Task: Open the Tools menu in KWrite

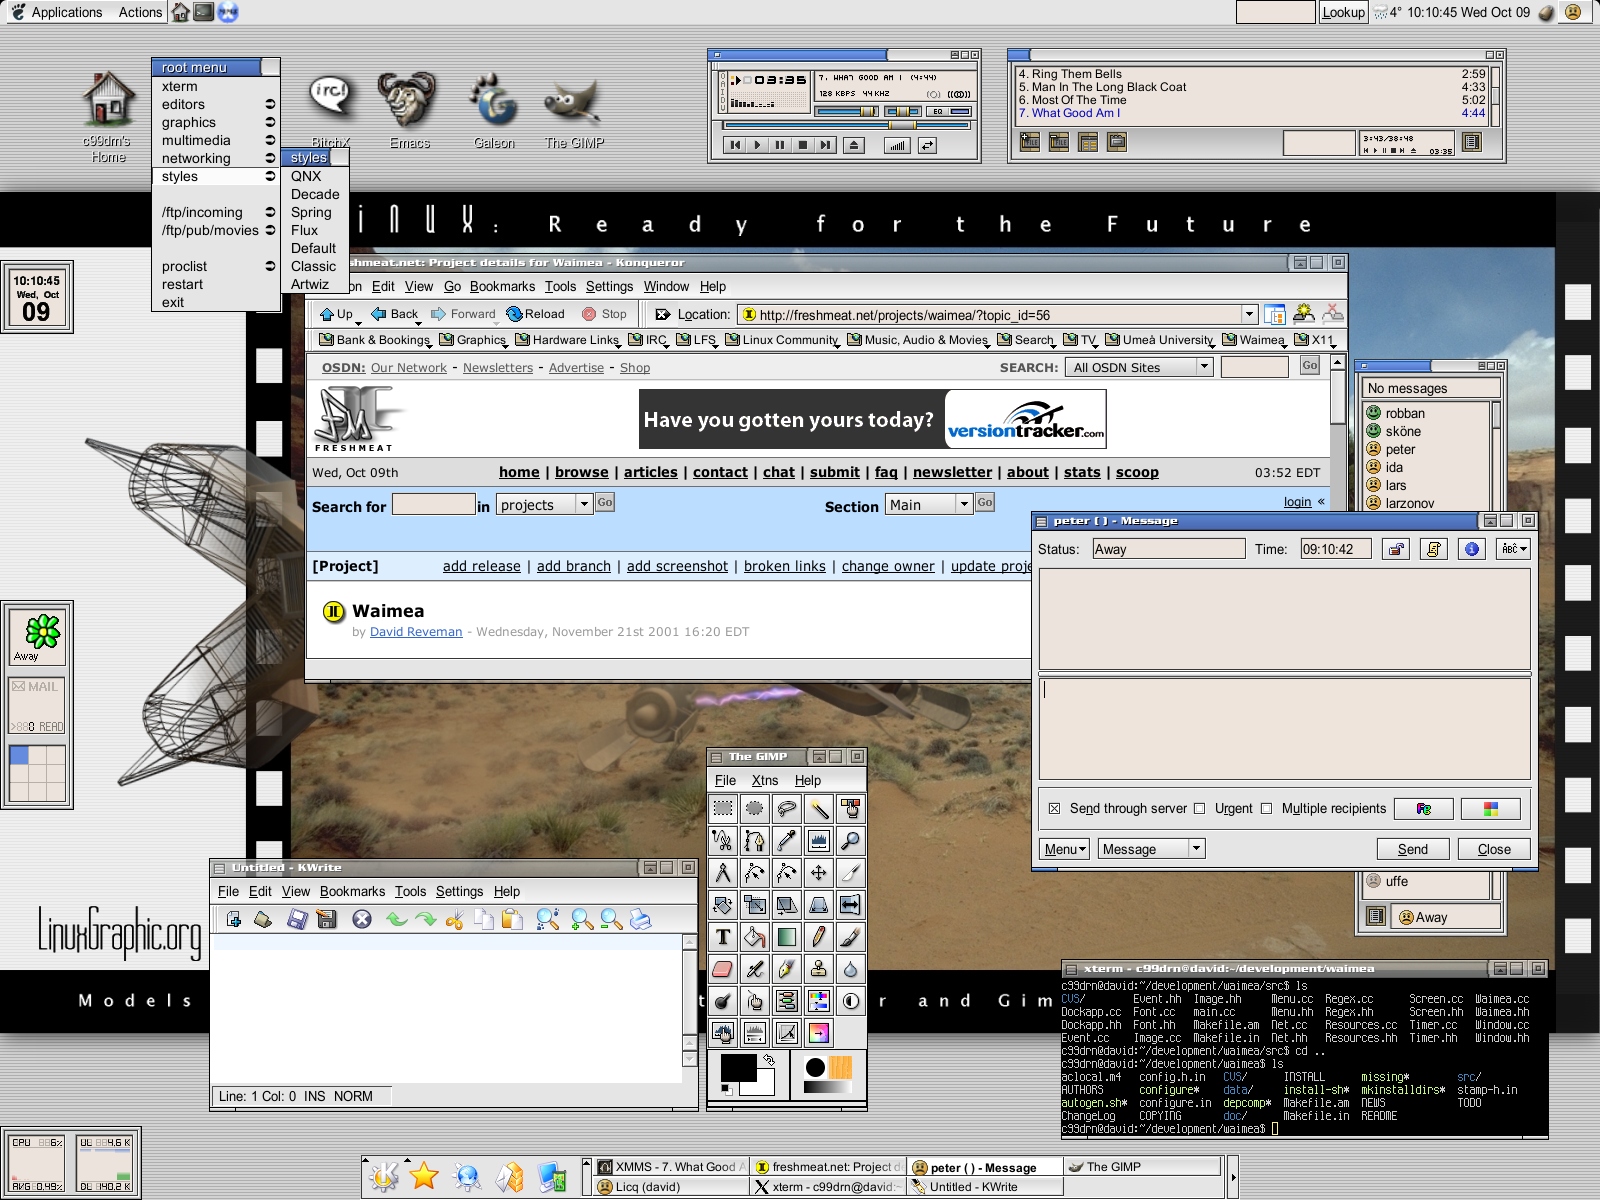Action: (x=410, y=891)
